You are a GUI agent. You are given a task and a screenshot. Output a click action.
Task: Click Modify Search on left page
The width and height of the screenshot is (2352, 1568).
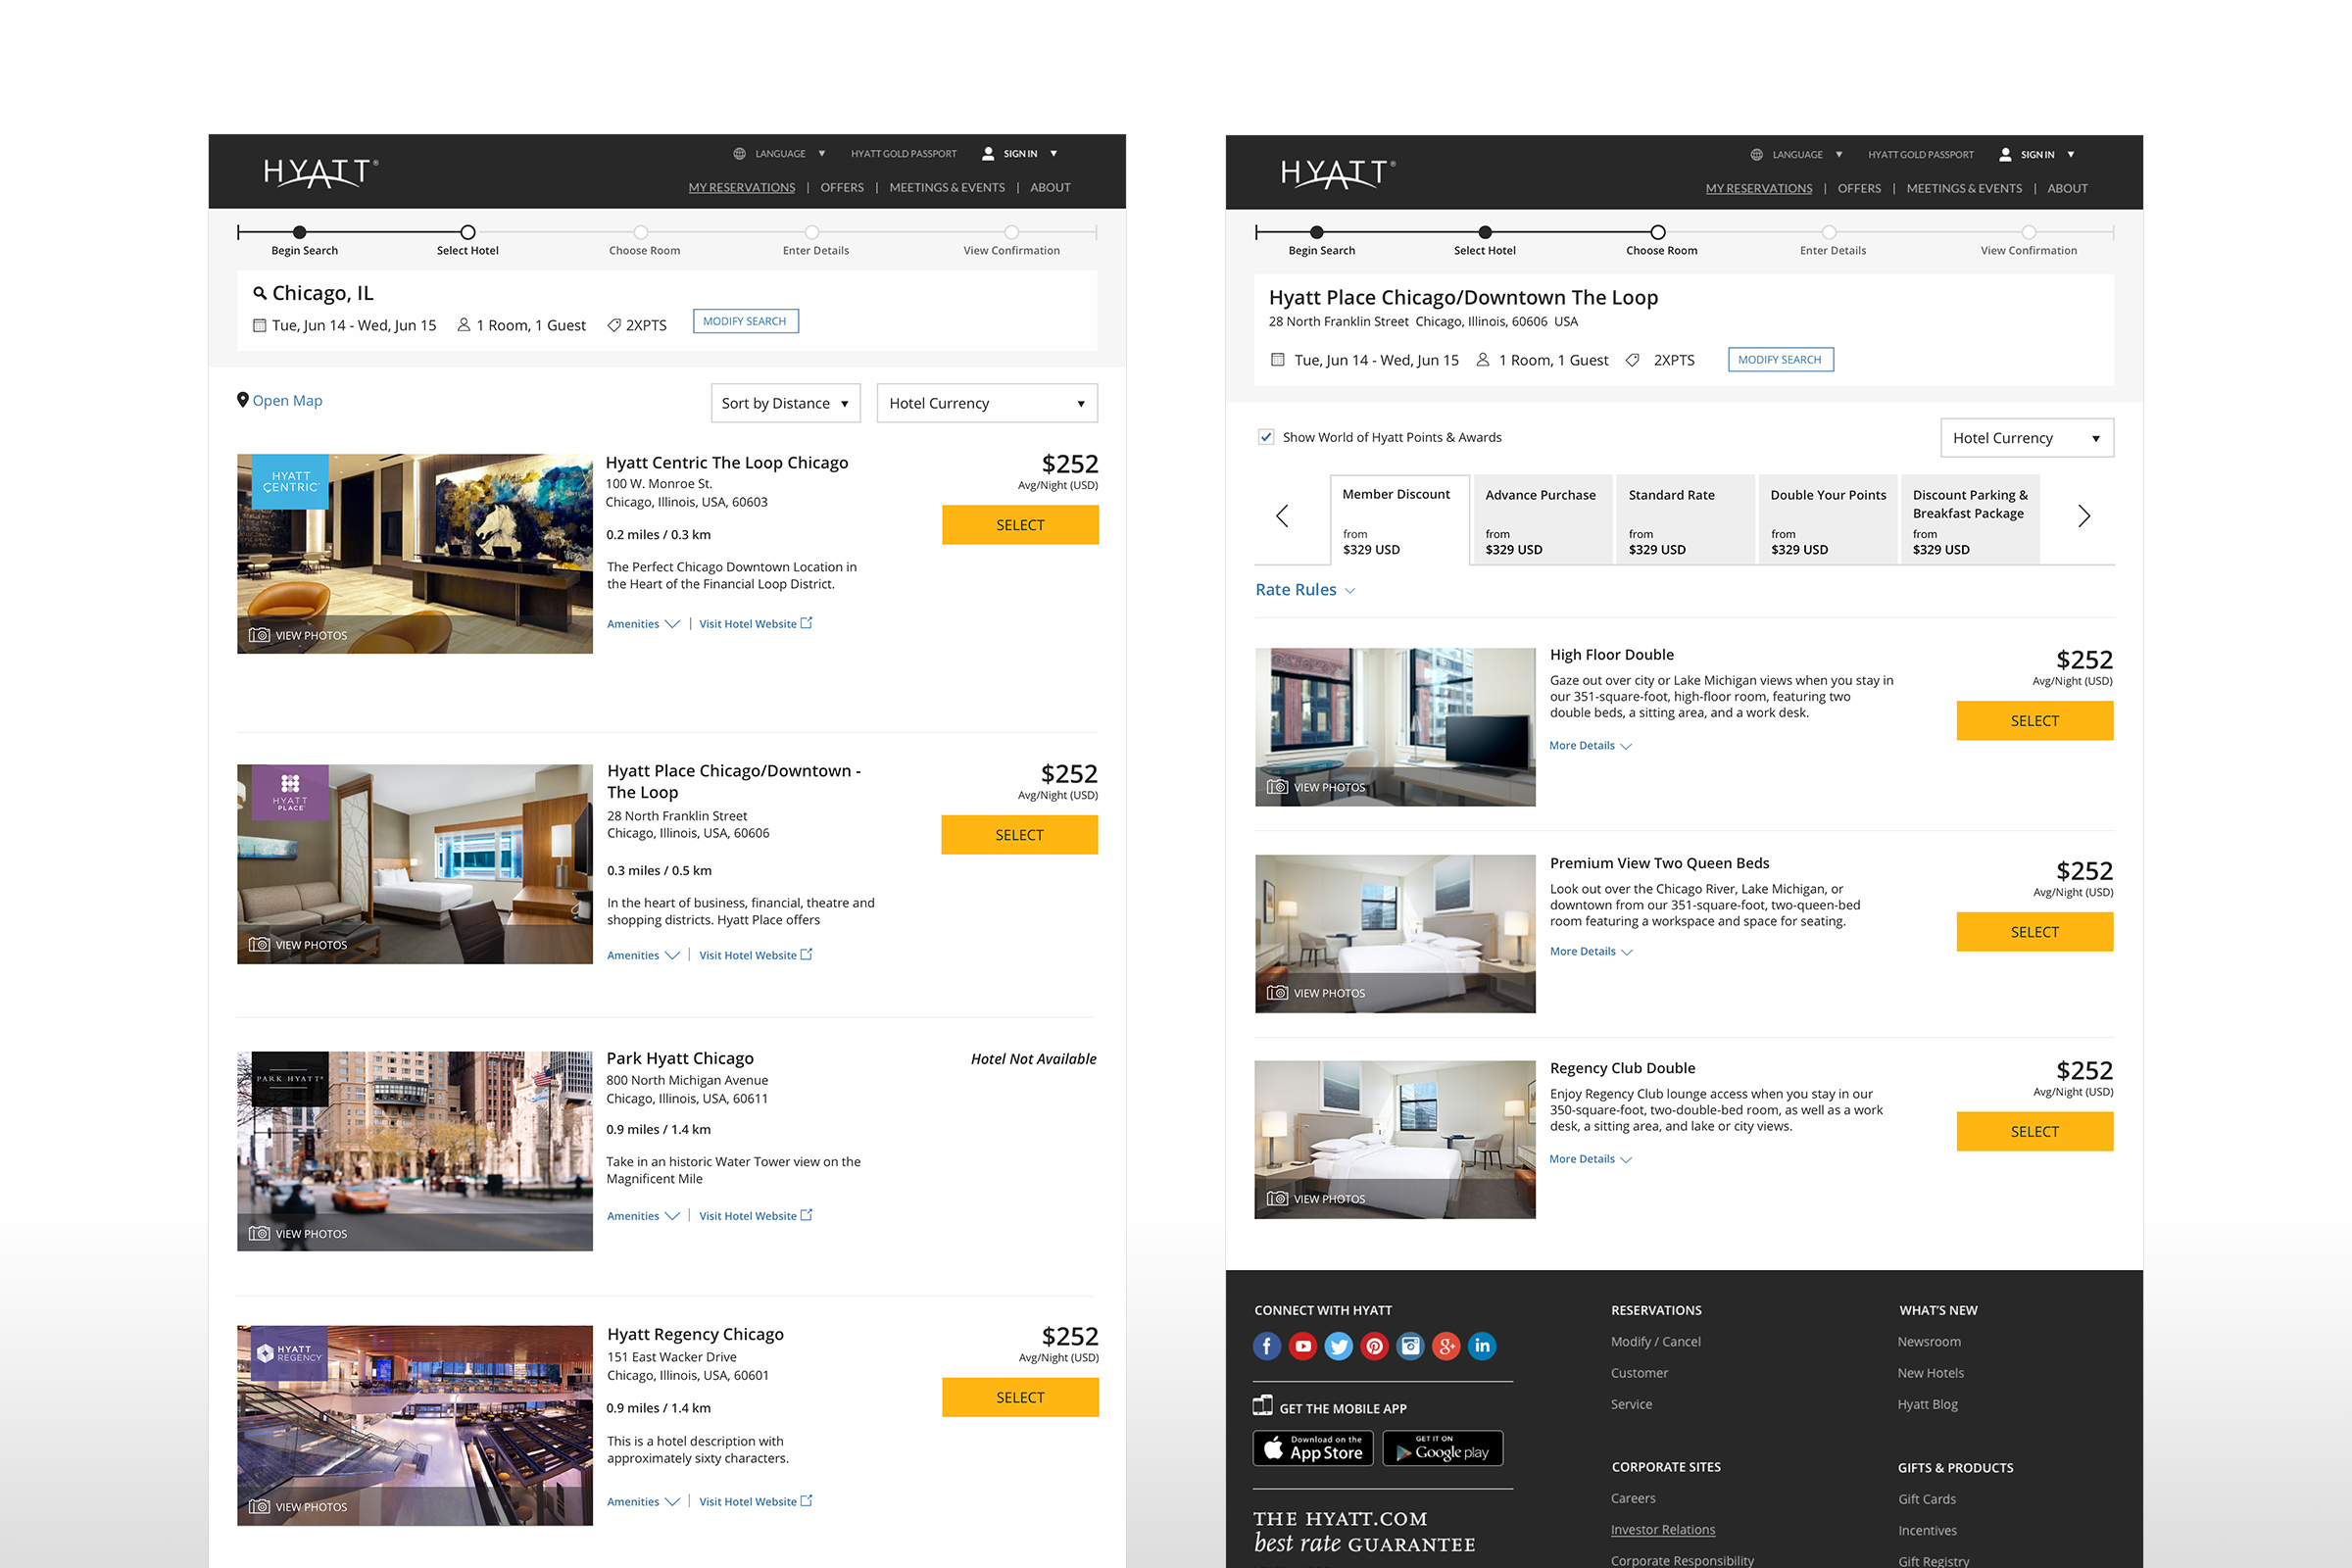click(745, 321)
